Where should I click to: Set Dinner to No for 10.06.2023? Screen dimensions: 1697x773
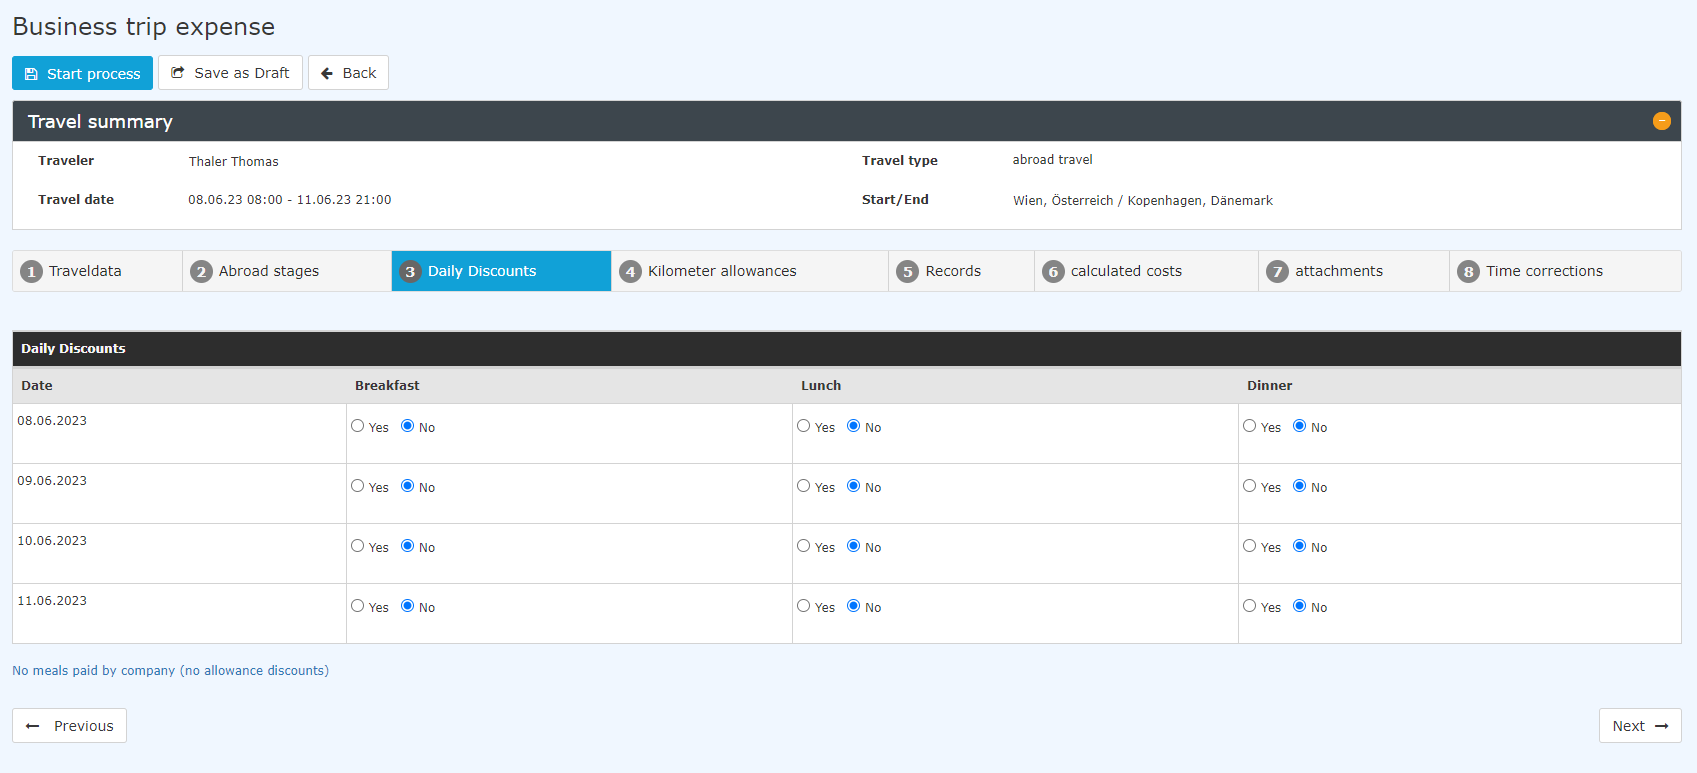1300,546
